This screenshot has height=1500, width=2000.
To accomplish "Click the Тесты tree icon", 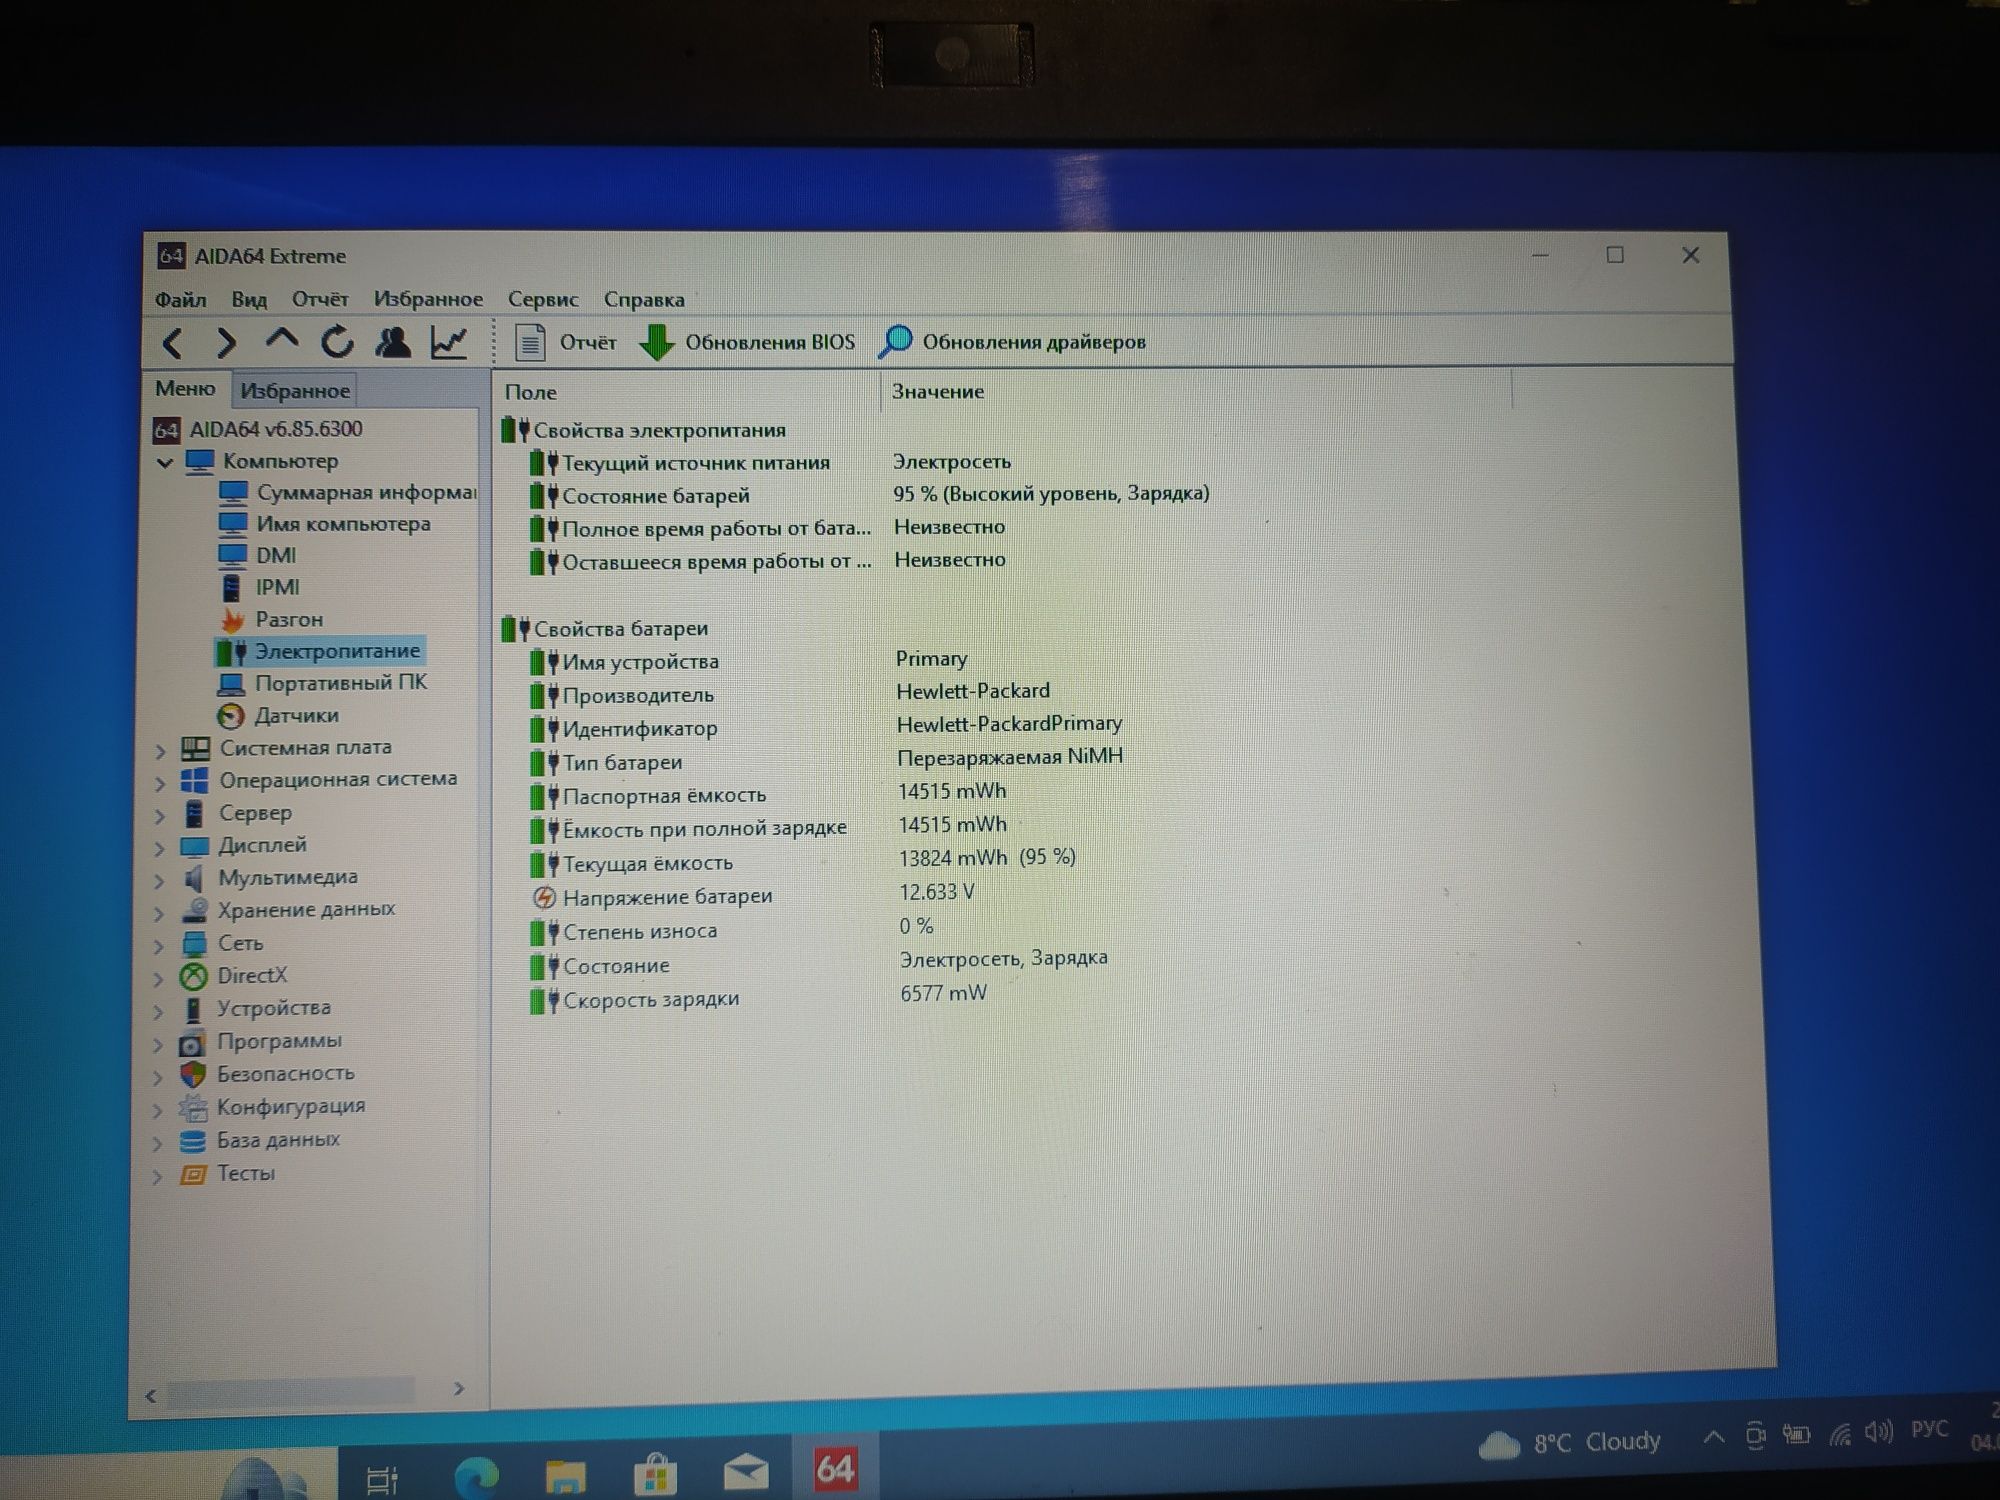I will click(x=192, y=1174).
